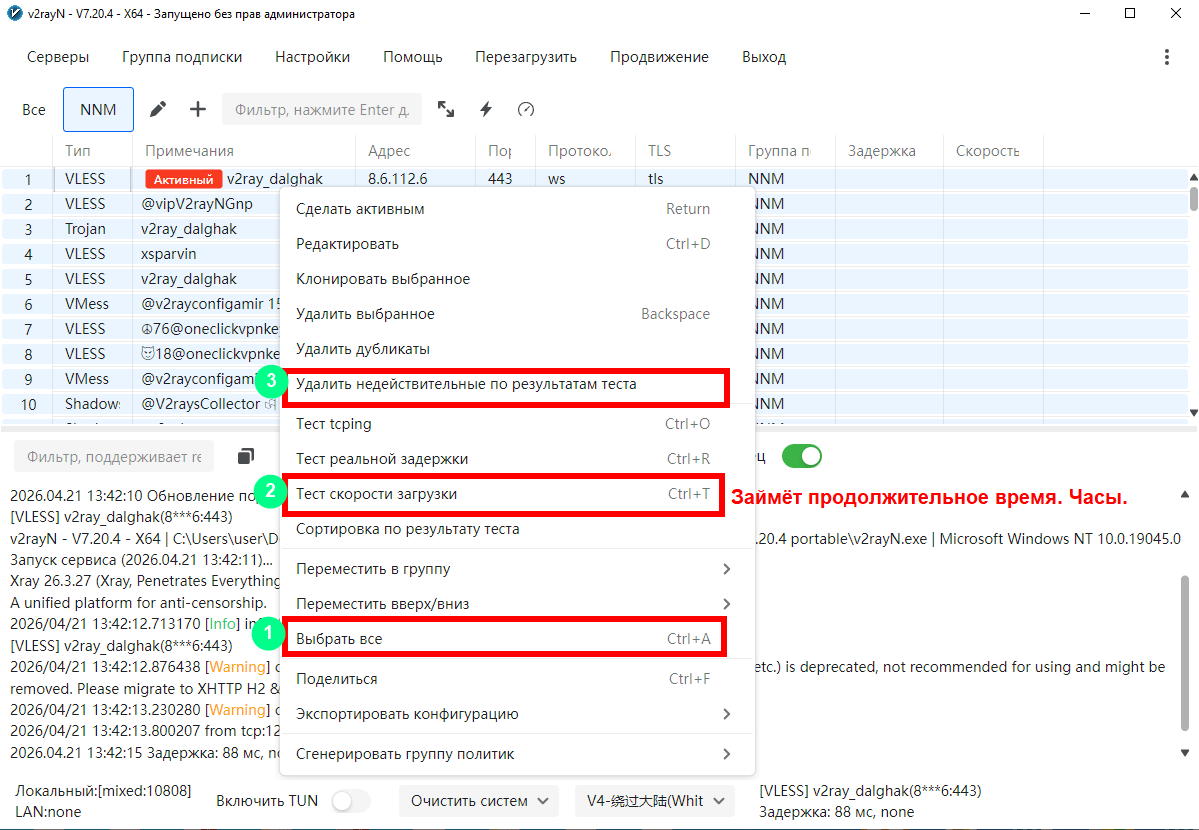Open the system proxy dropdown at the bottom
This screenshot has width=1199, height=830.
click(478, 801)
